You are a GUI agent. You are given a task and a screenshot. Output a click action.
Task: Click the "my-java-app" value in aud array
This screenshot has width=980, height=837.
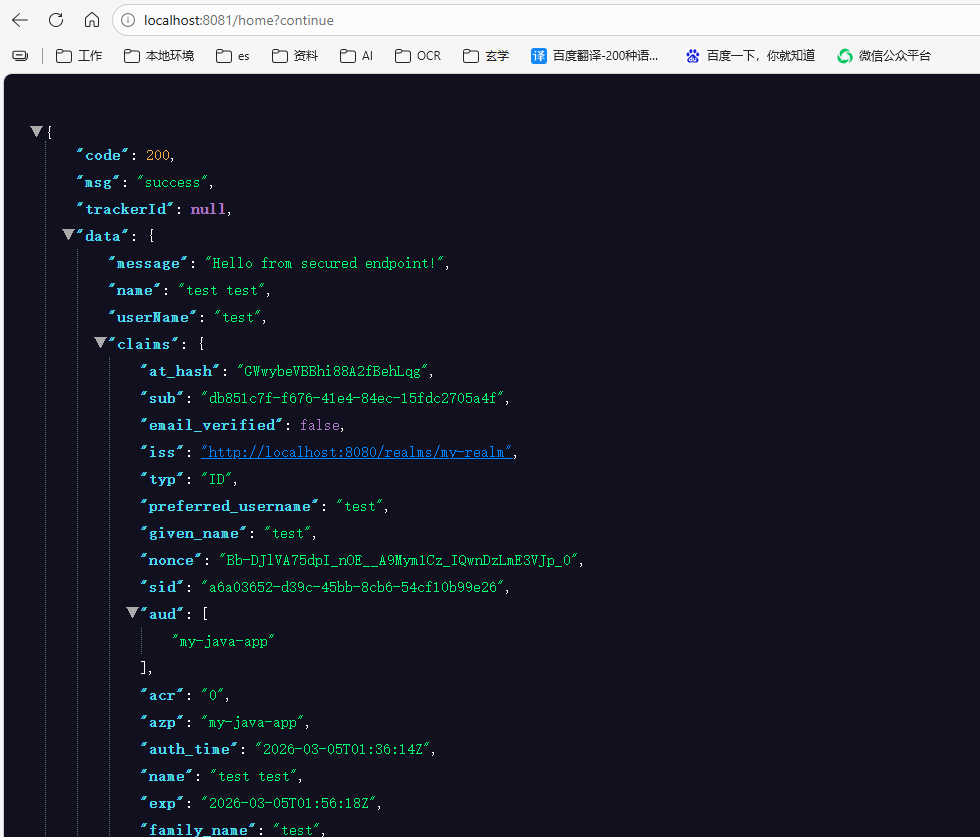click(223, 640)
